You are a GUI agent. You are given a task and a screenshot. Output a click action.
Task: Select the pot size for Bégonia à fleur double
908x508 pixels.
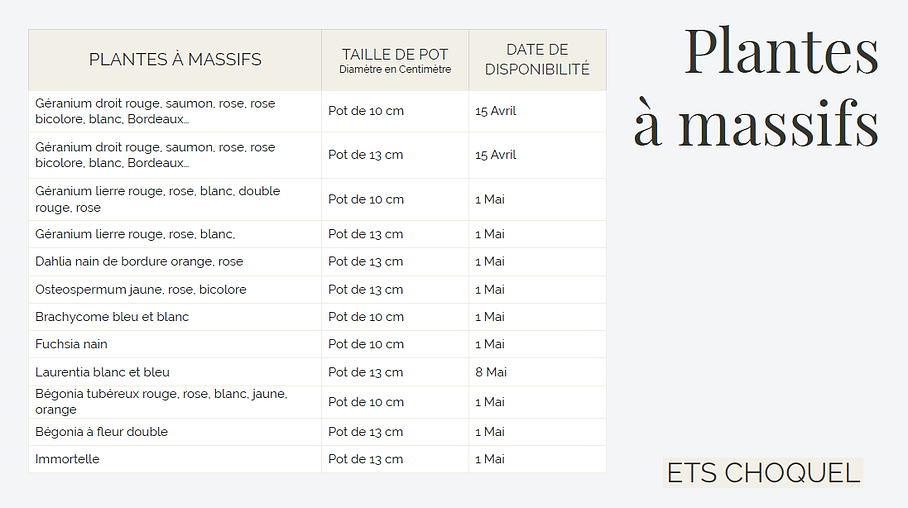pyautogui.click(x=366, y=432)
